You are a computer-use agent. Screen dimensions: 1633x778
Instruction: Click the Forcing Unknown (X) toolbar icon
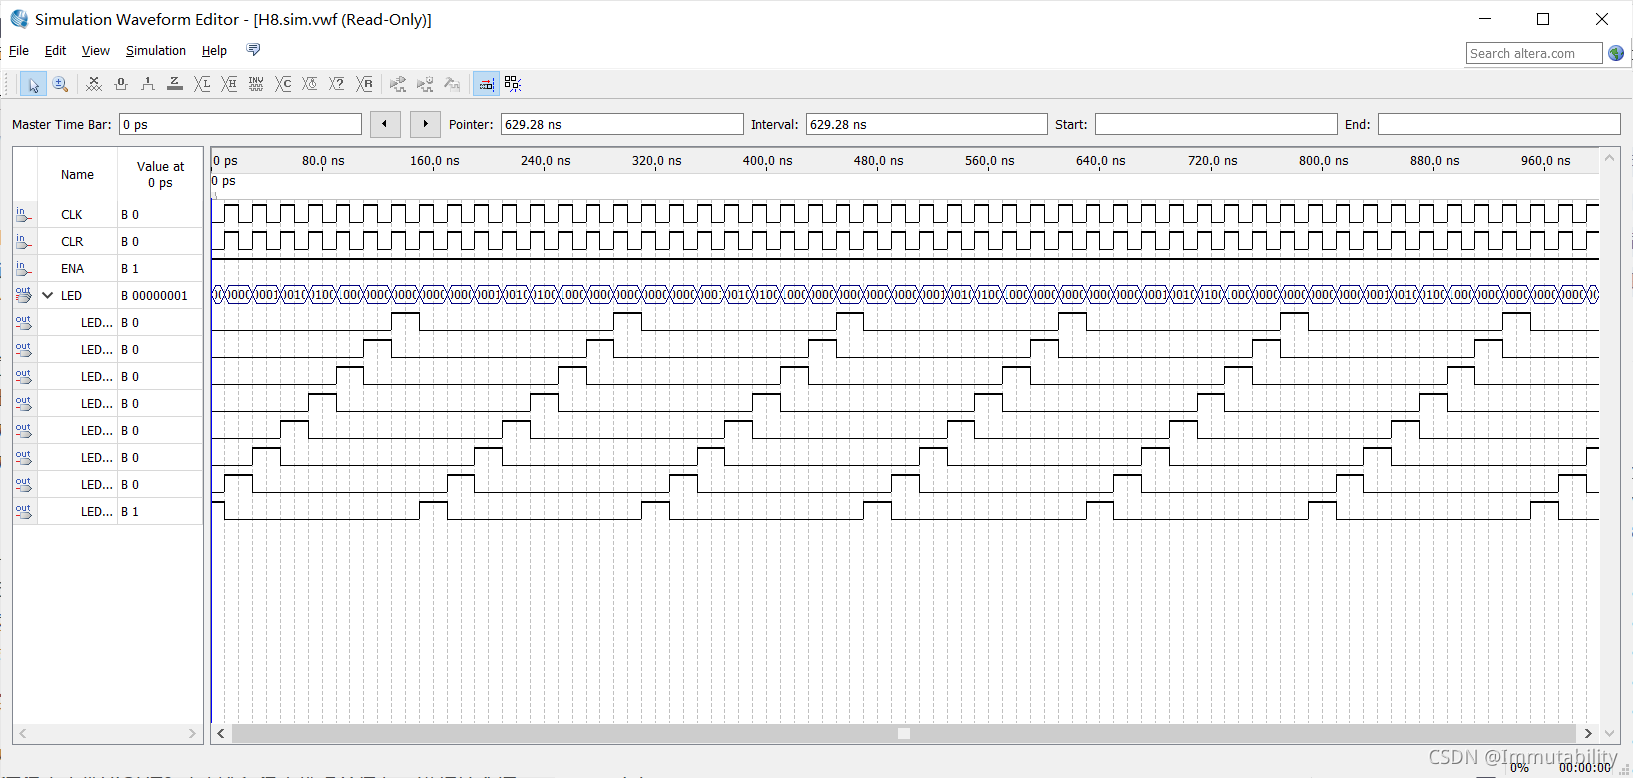point(94,85)
